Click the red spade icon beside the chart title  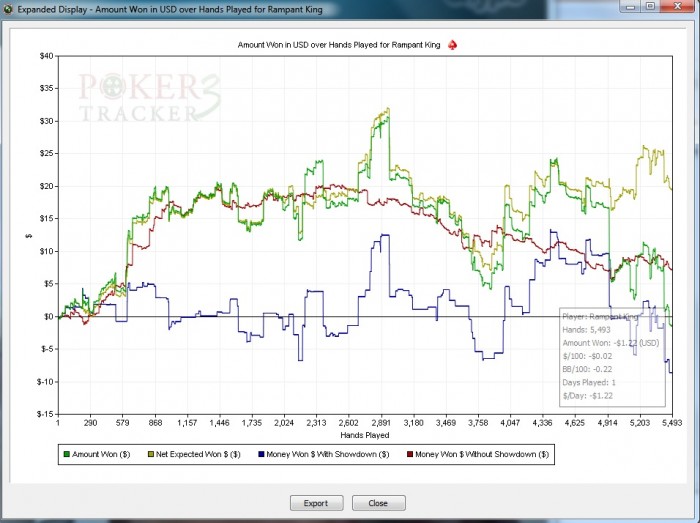tap(452, 45)
